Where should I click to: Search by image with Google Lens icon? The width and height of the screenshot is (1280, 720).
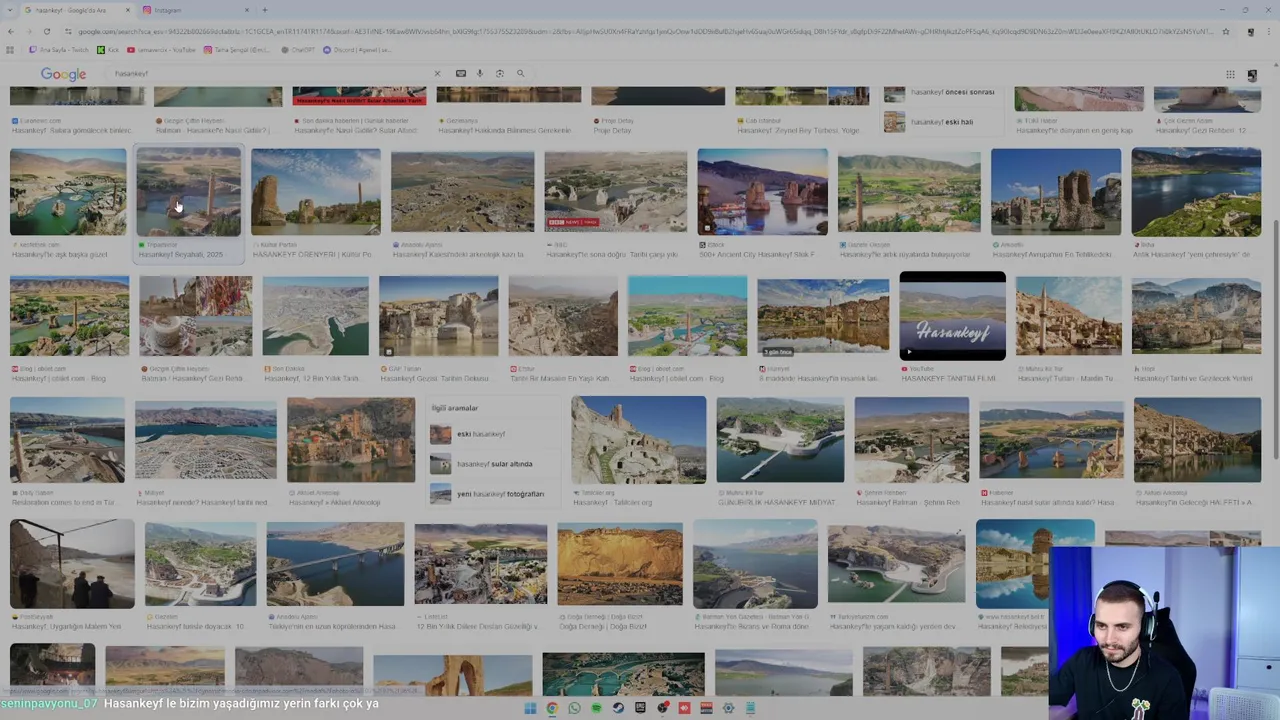[500, 73]
